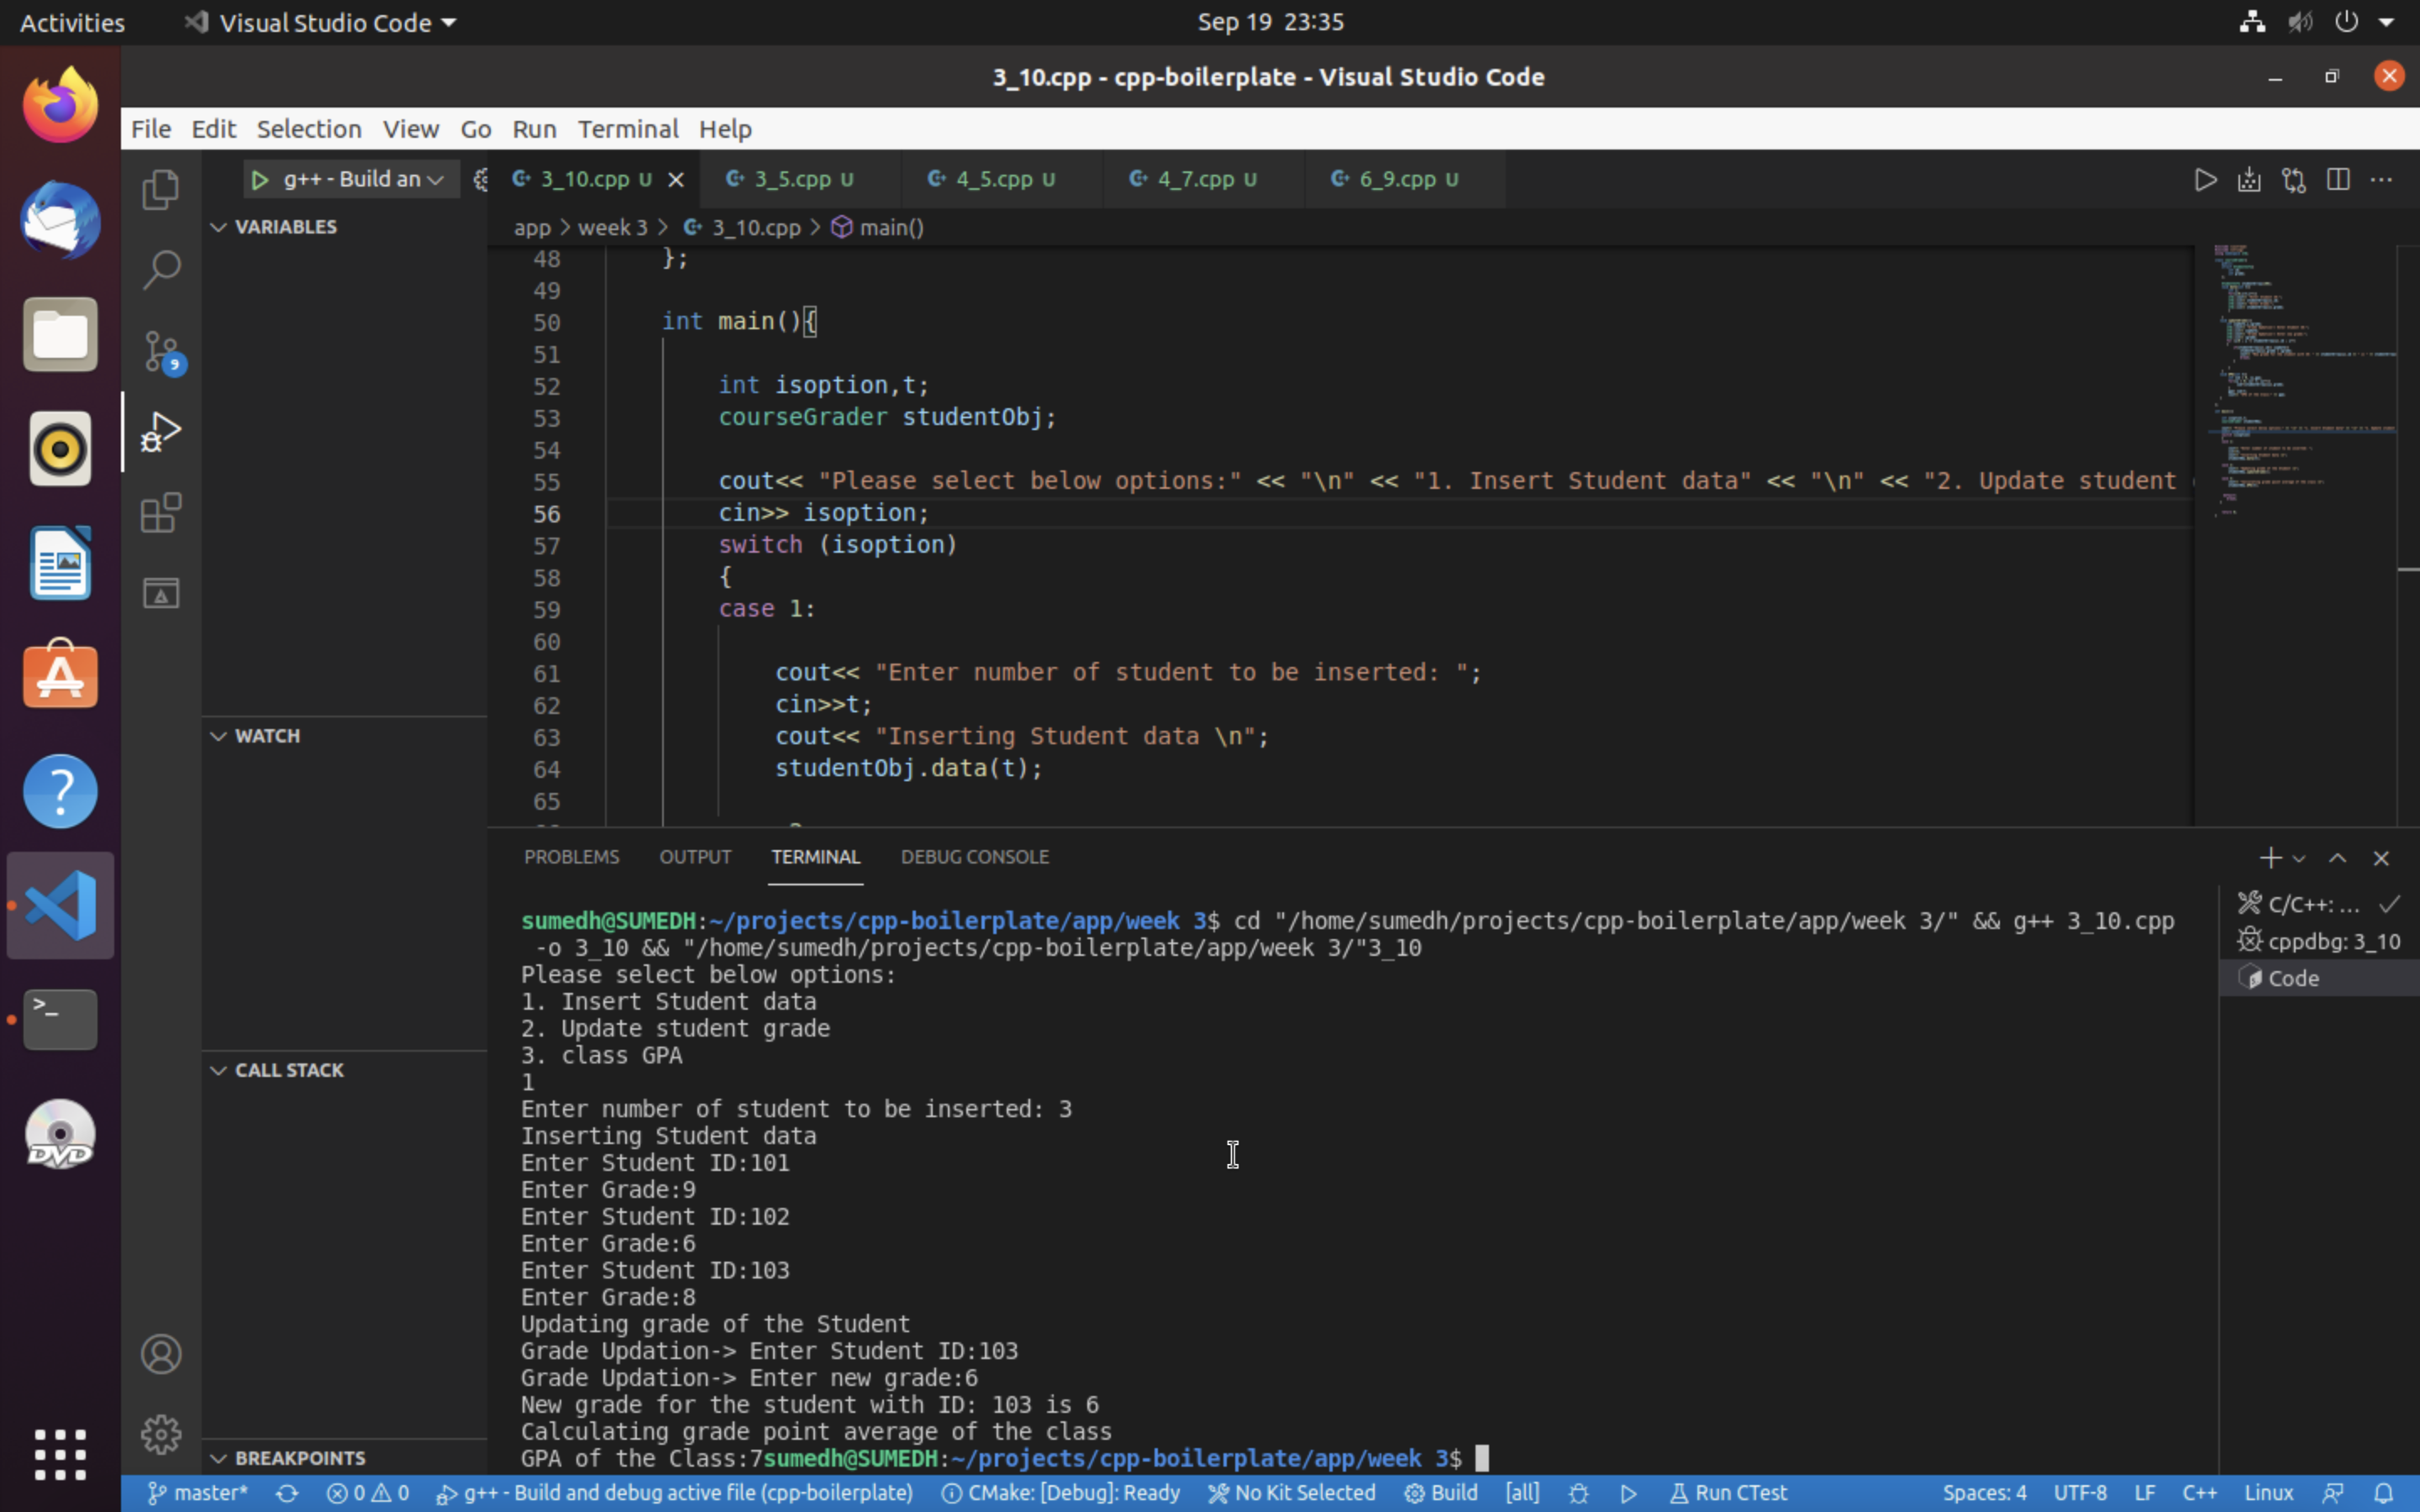This screenshot has height=1512, width=2420.
Task: Open the system menu arrow in top bar
Action: coord(2386,22)
